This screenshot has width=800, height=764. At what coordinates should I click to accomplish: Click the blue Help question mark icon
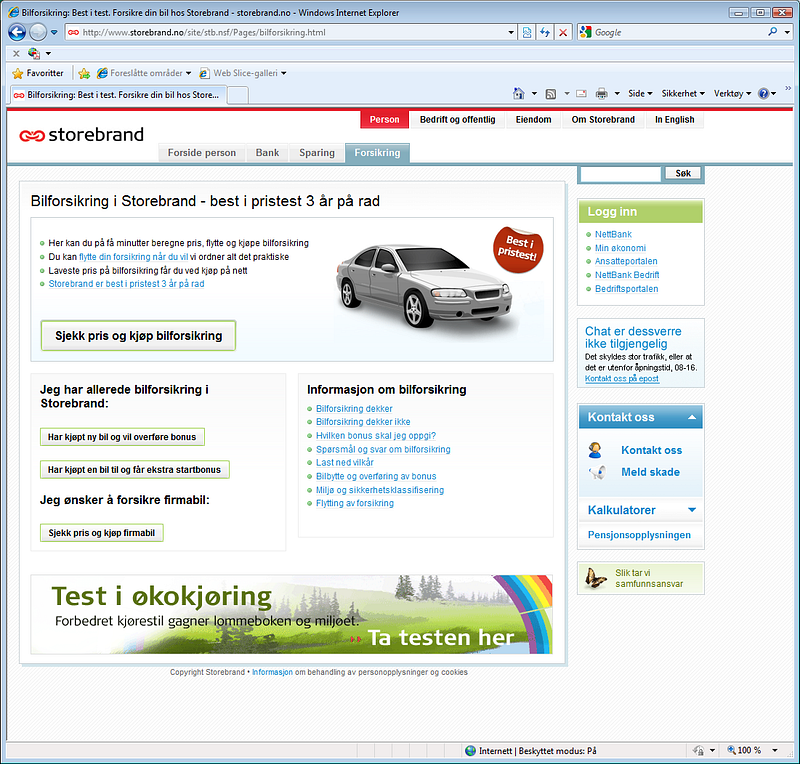763,93
